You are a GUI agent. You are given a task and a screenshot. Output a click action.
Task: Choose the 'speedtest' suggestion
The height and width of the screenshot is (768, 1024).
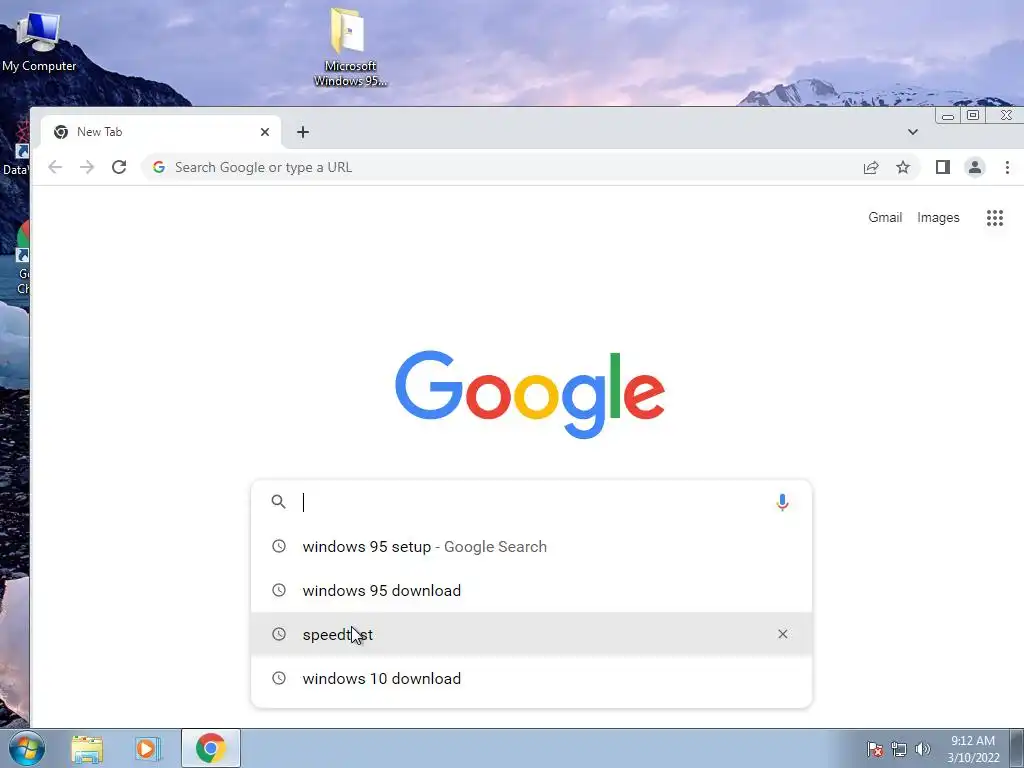pos(532,634)
